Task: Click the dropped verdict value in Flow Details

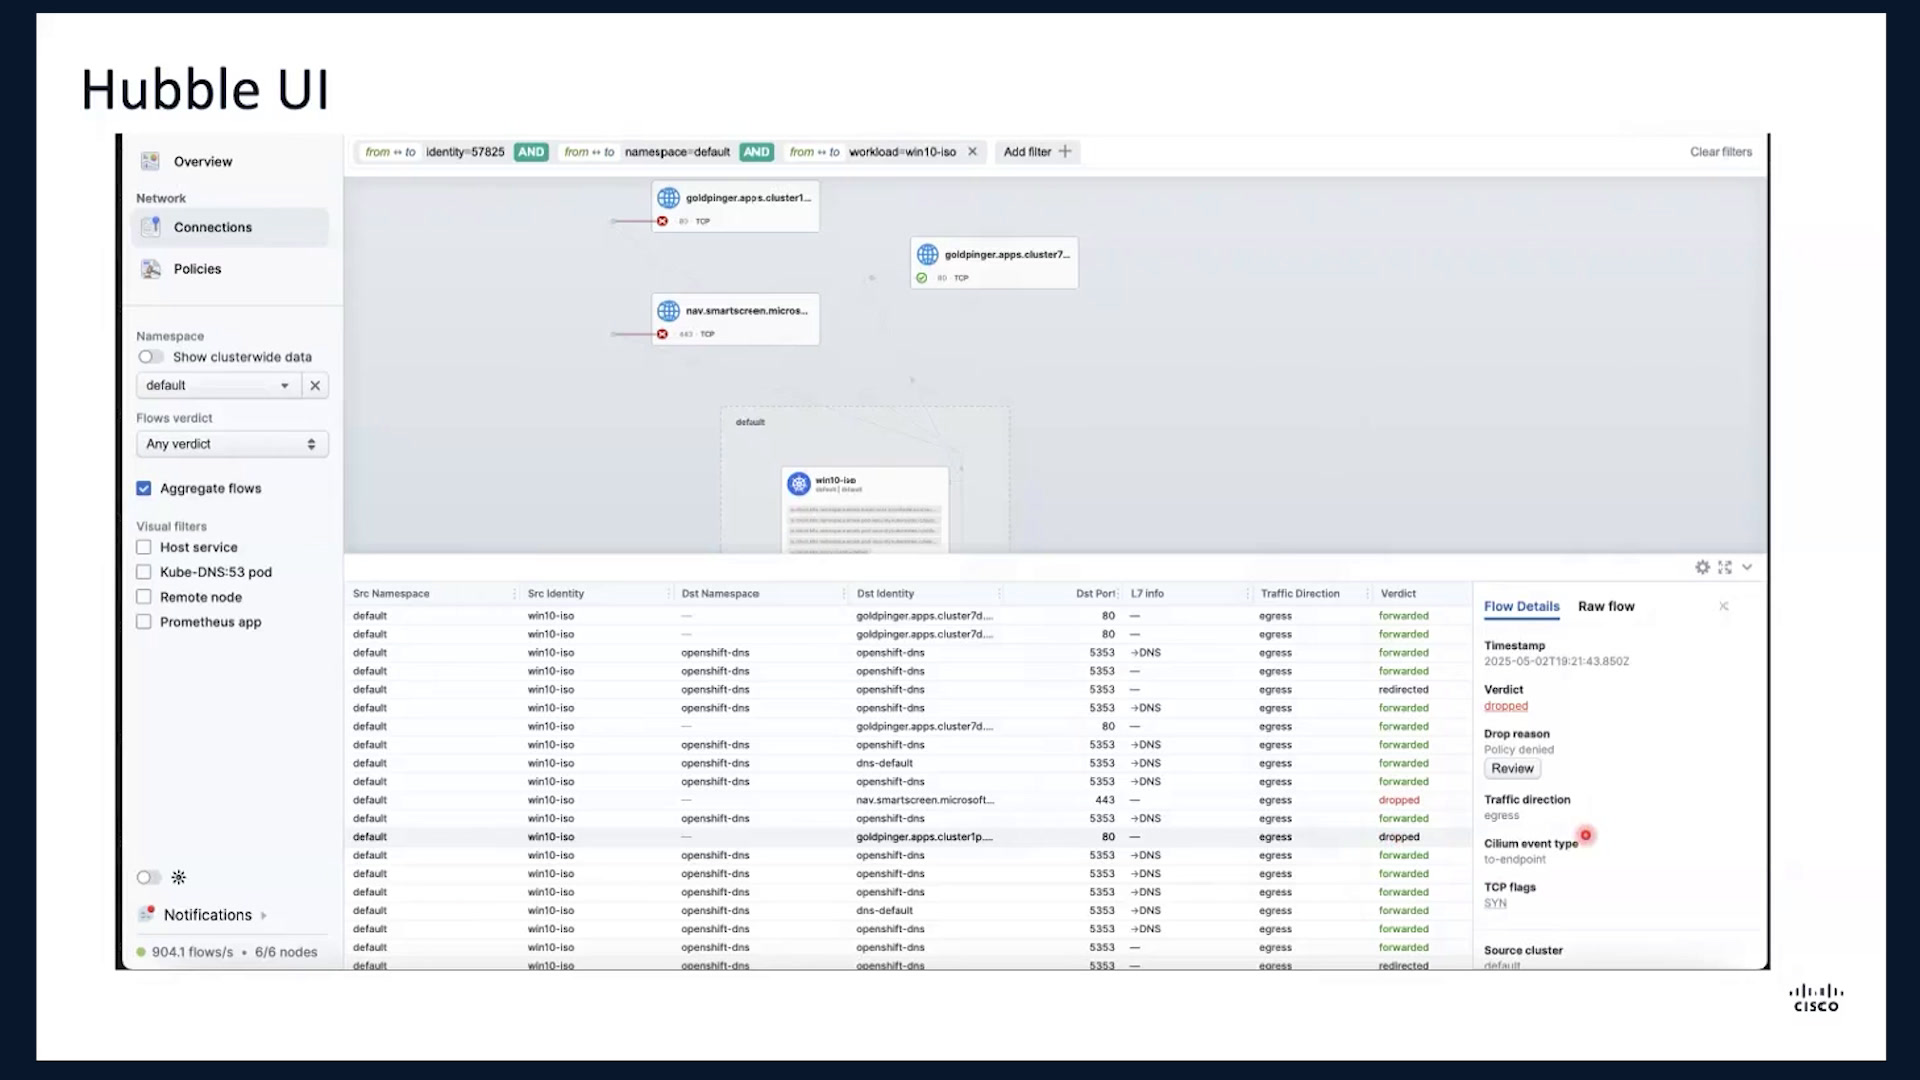Action: 1506,706
